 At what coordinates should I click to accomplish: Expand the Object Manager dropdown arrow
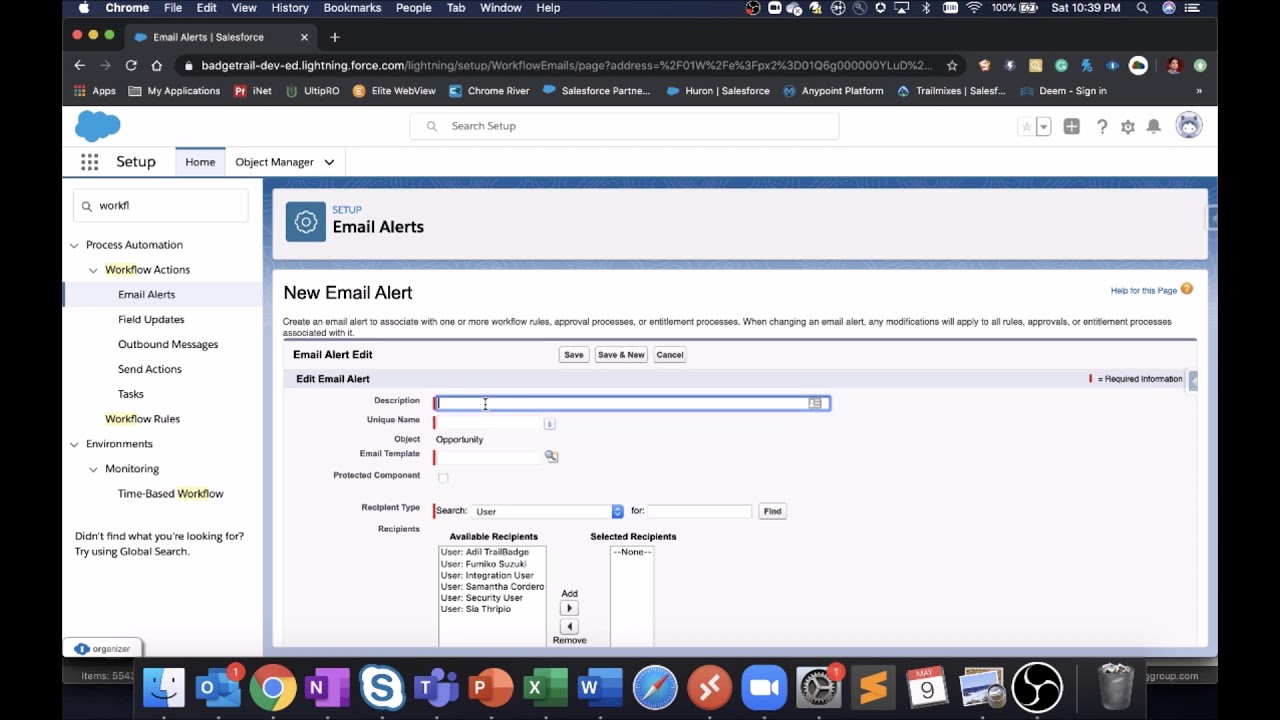point(329,162)
